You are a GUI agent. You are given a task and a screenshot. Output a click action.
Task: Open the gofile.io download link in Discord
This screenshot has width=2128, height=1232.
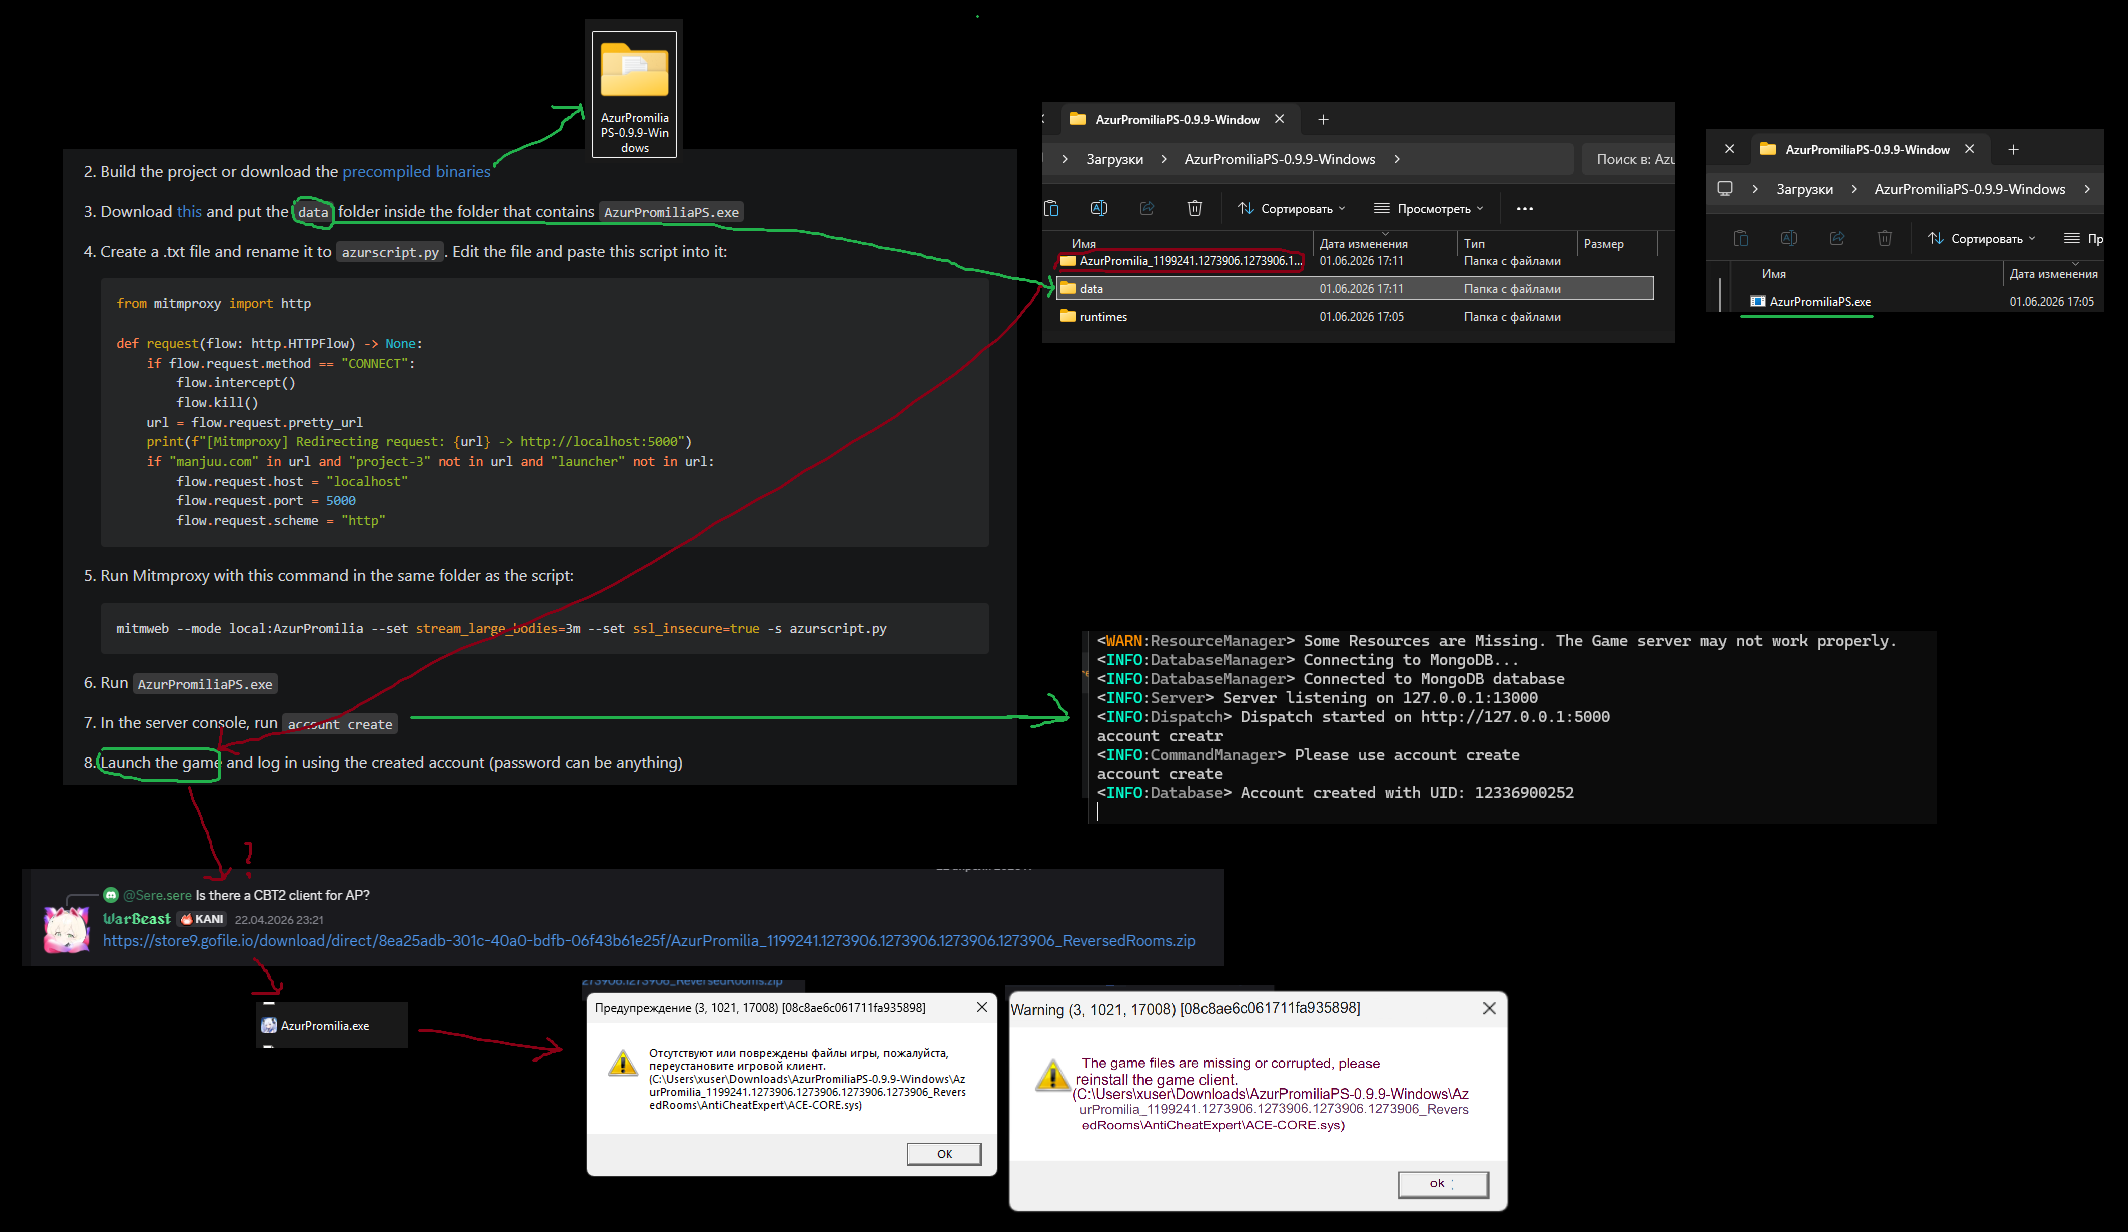tap(649, 940)
